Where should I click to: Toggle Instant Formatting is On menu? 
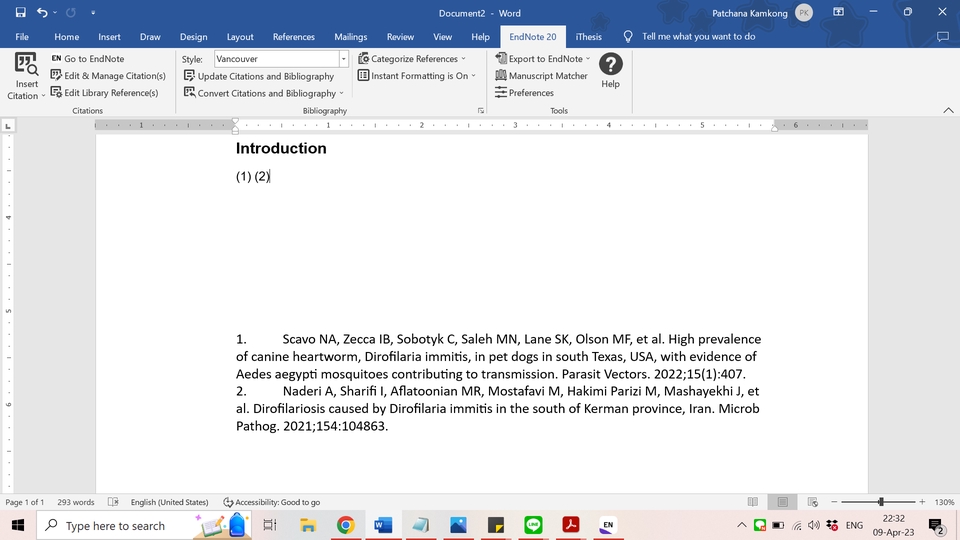[x=416, y=76]
